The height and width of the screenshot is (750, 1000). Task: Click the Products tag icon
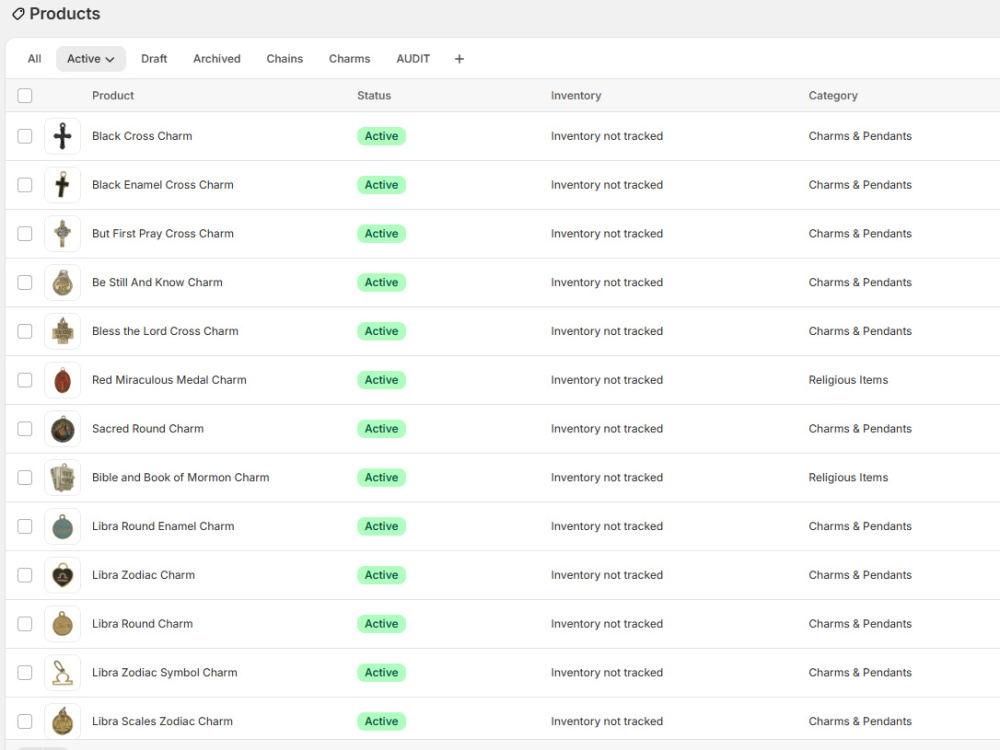[x=18, y=13]
